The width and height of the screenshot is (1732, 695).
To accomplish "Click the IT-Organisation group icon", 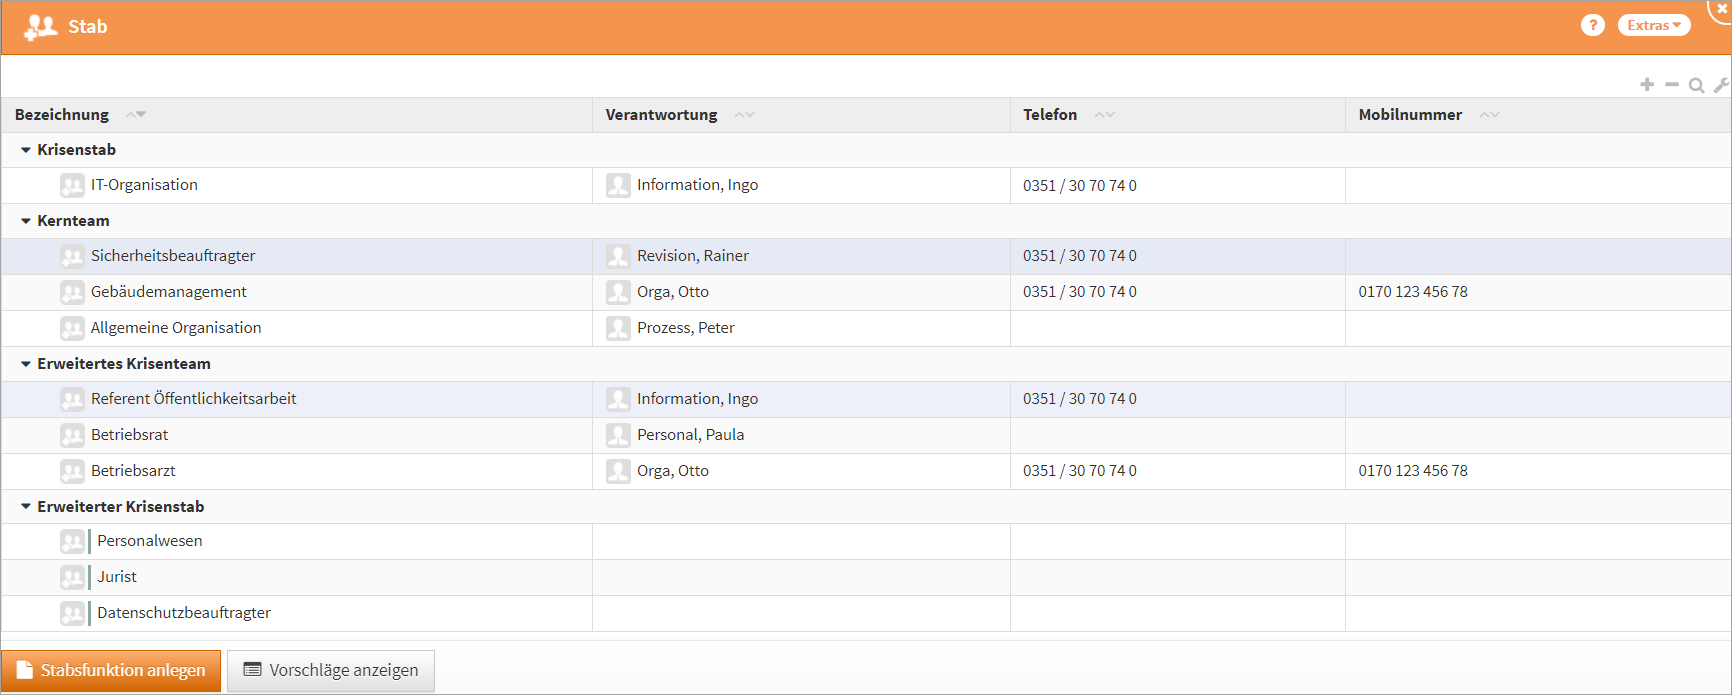I will (72, 185).
